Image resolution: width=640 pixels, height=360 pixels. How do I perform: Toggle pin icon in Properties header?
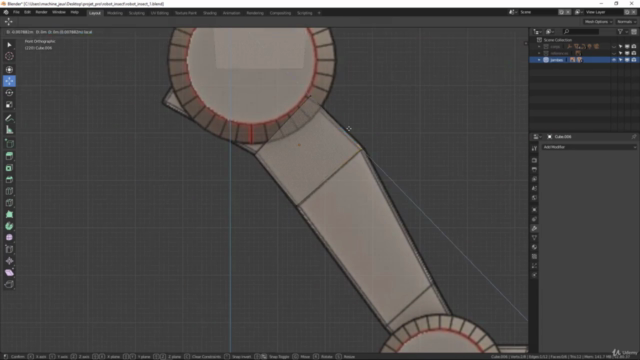(633, 137)
